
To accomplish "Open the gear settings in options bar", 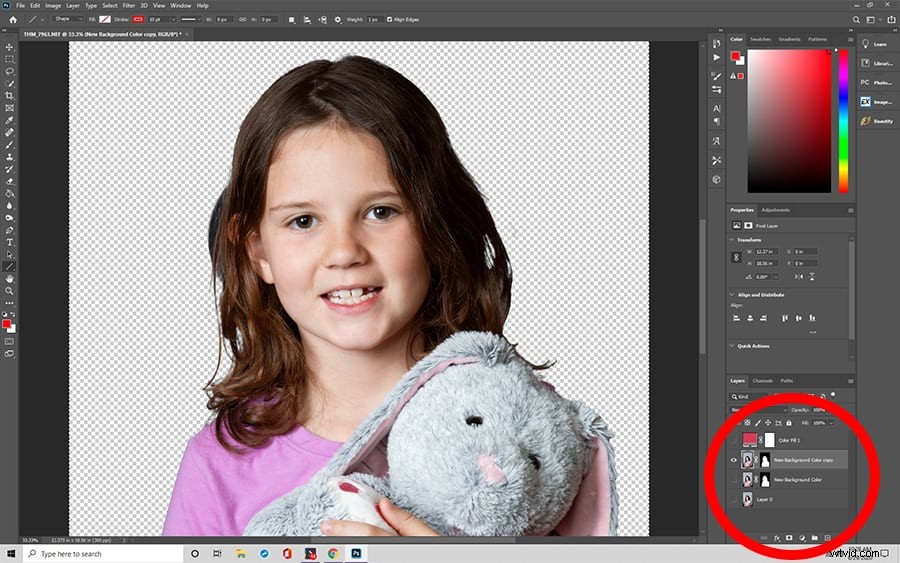I will coord(338,20).
